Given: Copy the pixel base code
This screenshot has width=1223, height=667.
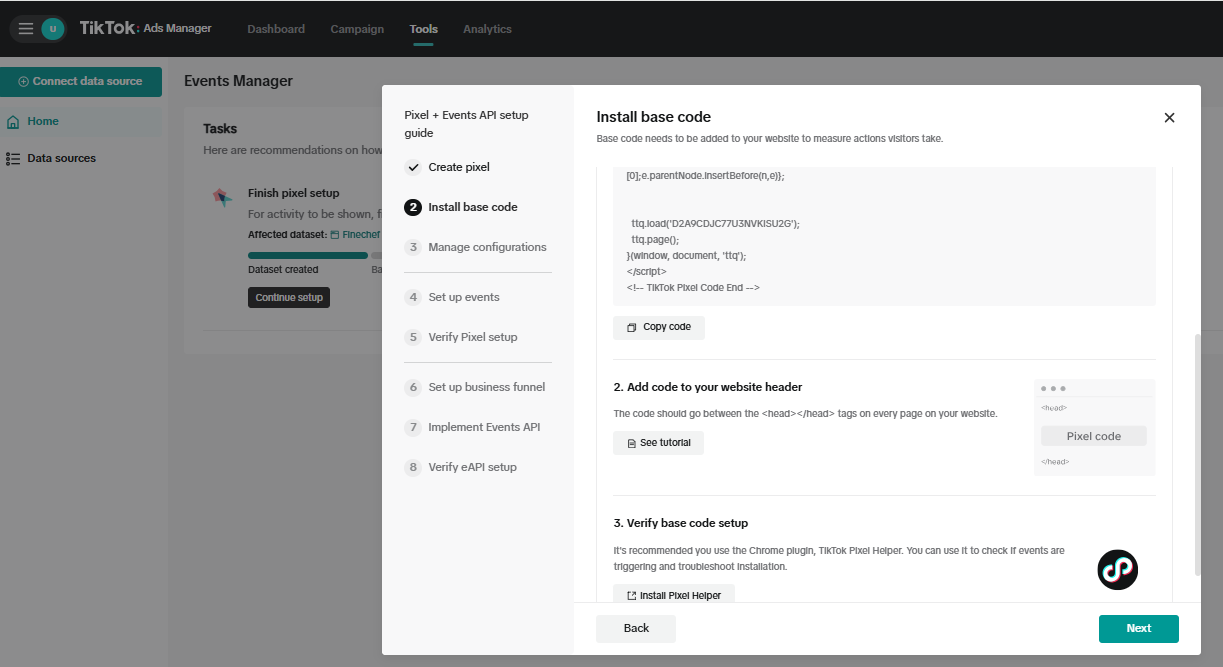Looking at the screenshot, I should [x=659, y=327].
